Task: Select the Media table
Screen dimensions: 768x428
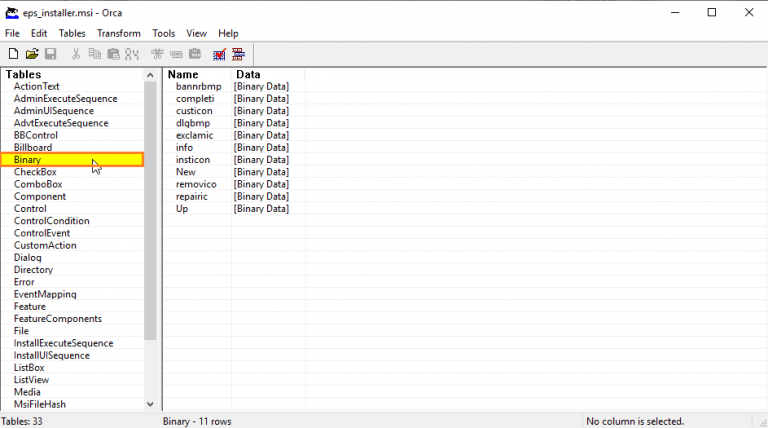Action: pyautogui.click(x=27, y=392)
